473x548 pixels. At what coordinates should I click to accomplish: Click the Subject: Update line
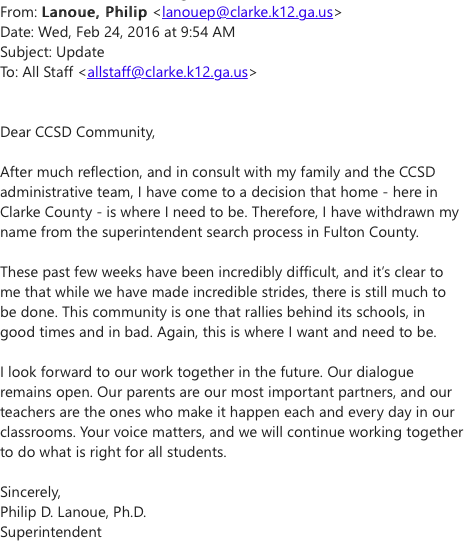pos(52,52)
